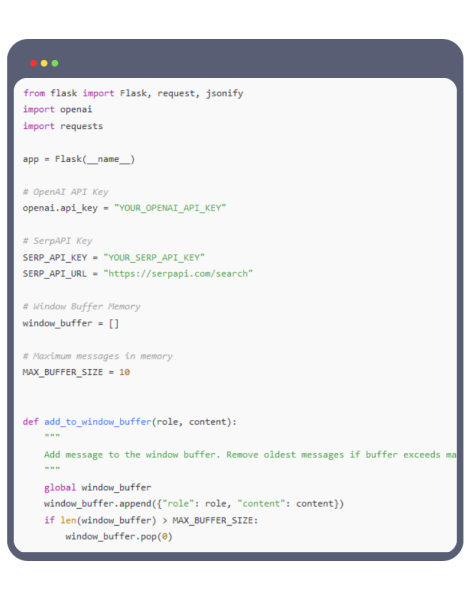
Task: Click the MAX_BUFFER_SIZE value 10
Action: pyautogui.click(x=124, y=372)
